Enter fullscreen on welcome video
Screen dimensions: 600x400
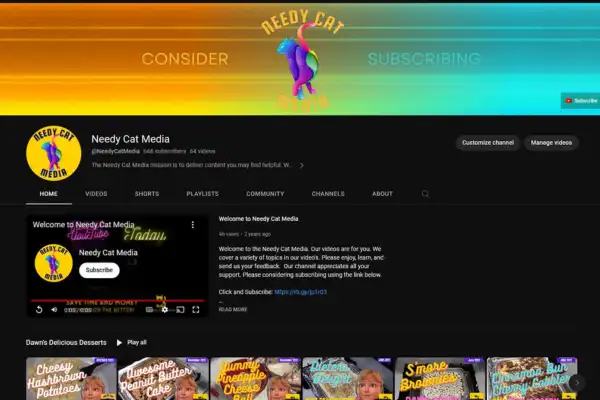[x=196, y=310]
